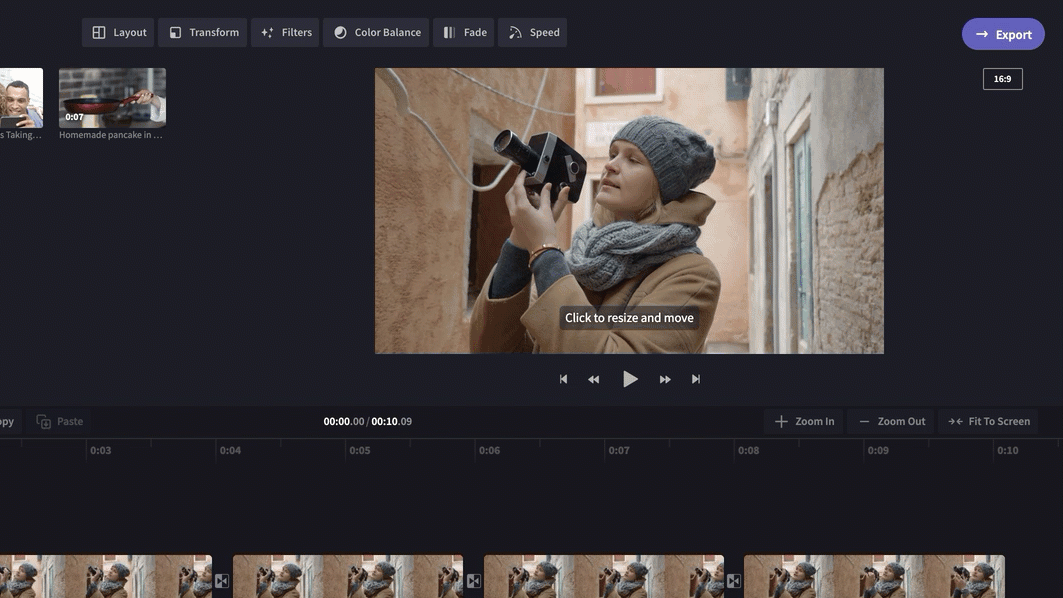This screenshot has height=598, width=1063.
Task: Fast forward the video playback
Action: [665, 379]
